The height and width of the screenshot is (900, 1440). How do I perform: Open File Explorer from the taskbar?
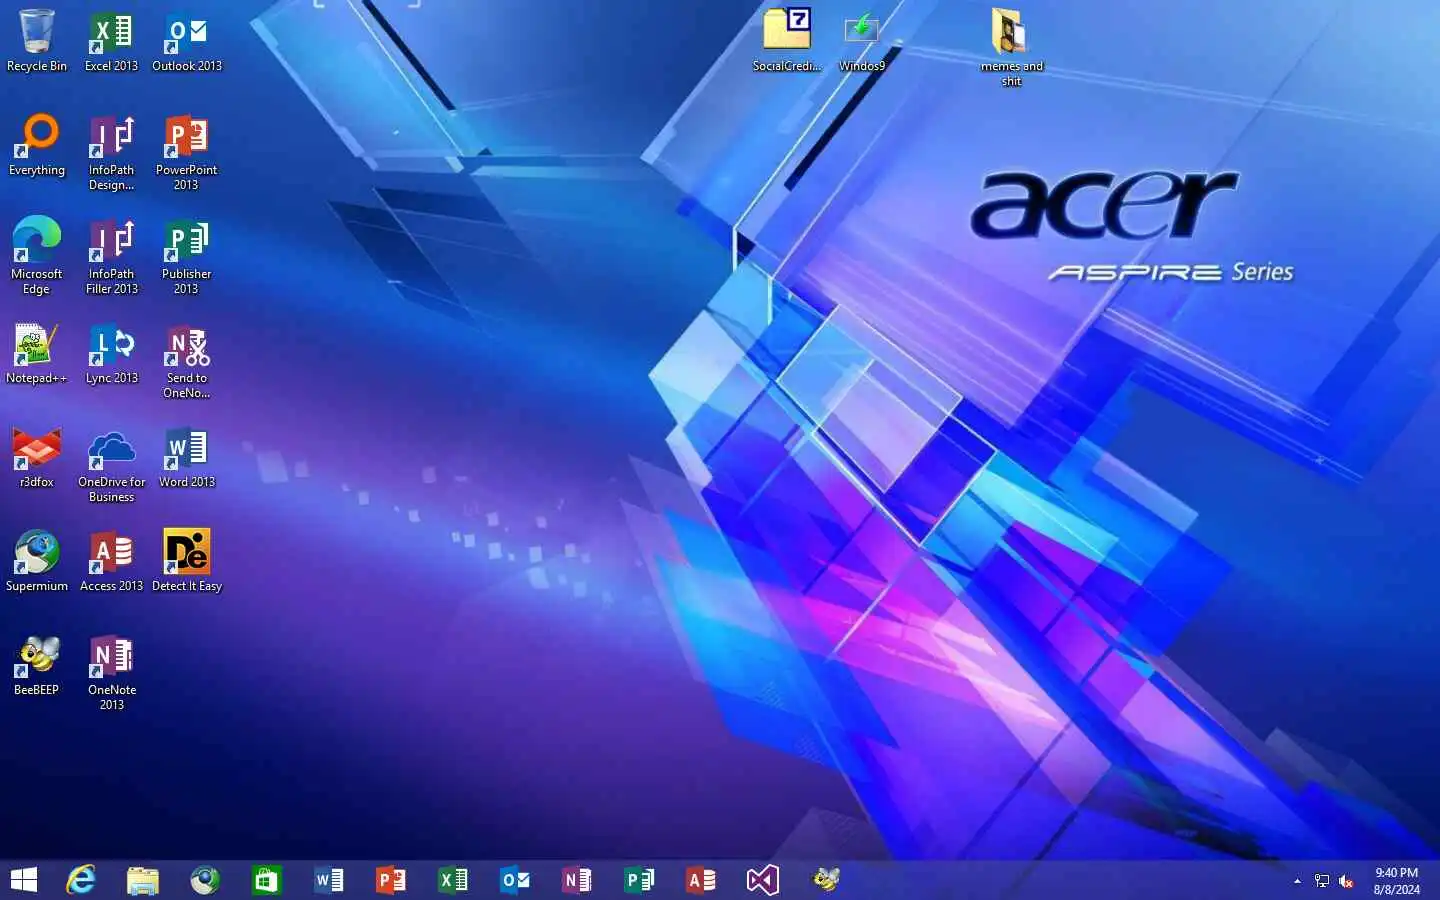143,880
